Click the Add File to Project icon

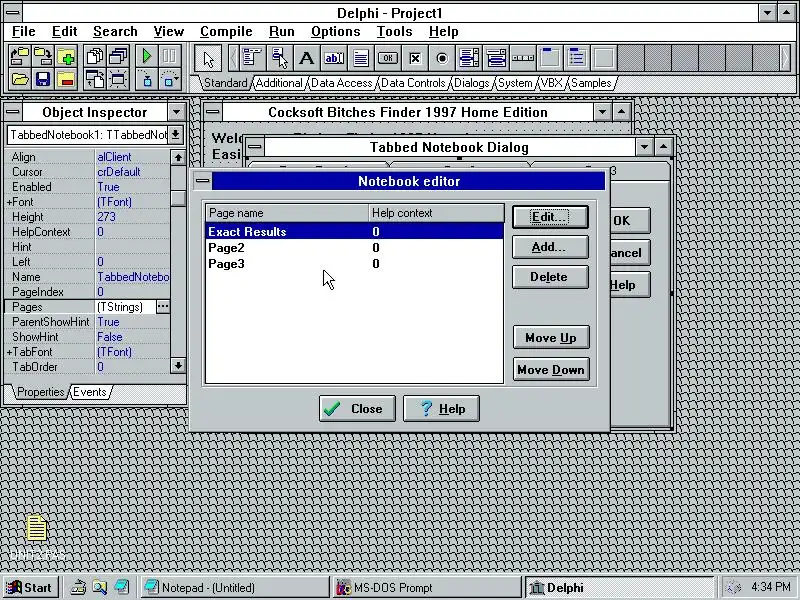click(66, 56)
